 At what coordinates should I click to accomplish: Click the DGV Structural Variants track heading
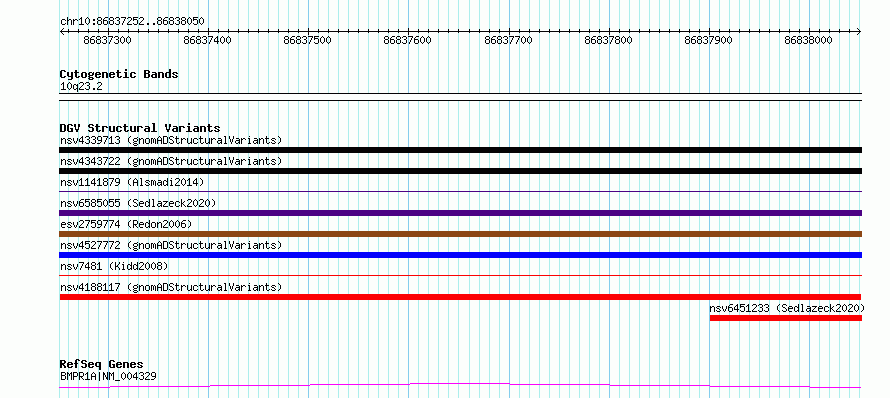(140, 128)
